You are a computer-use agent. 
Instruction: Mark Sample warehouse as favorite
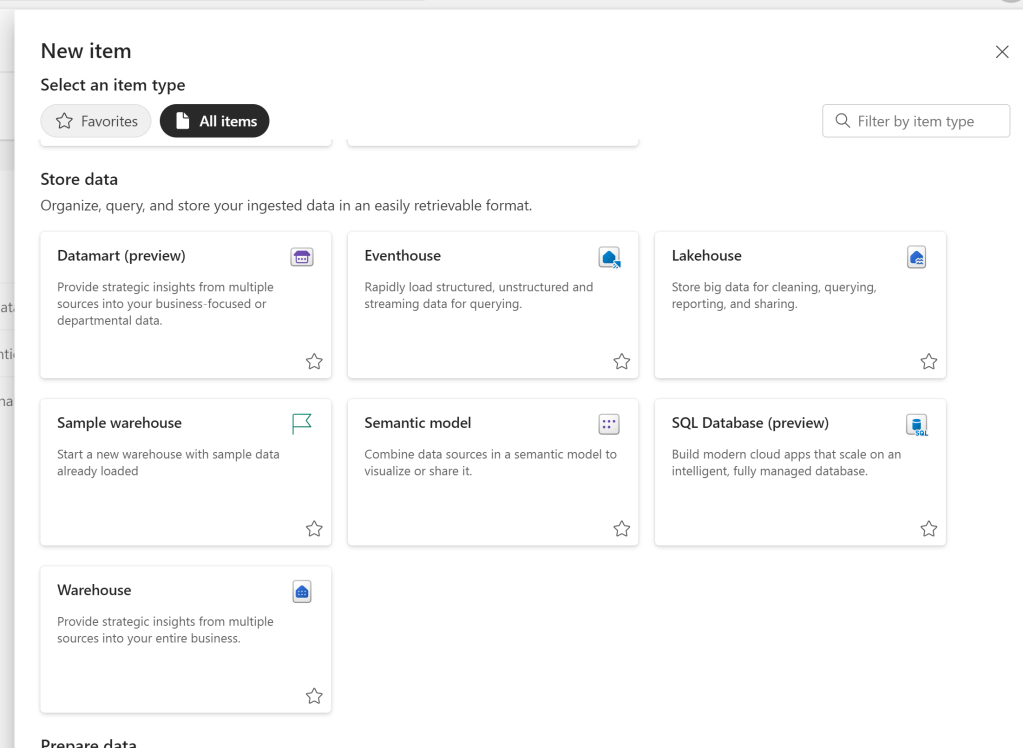point(314,529)
